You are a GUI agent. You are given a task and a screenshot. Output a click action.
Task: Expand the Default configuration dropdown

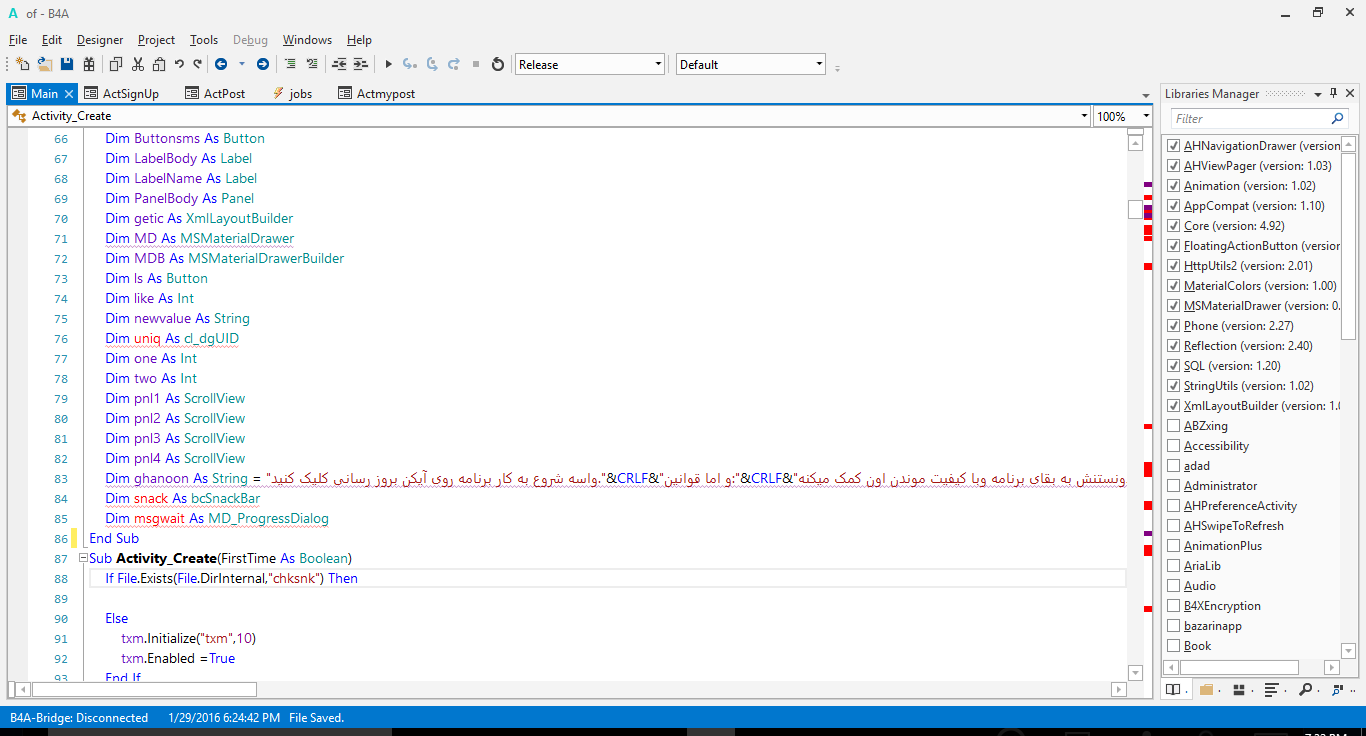(x=819, y=64)
